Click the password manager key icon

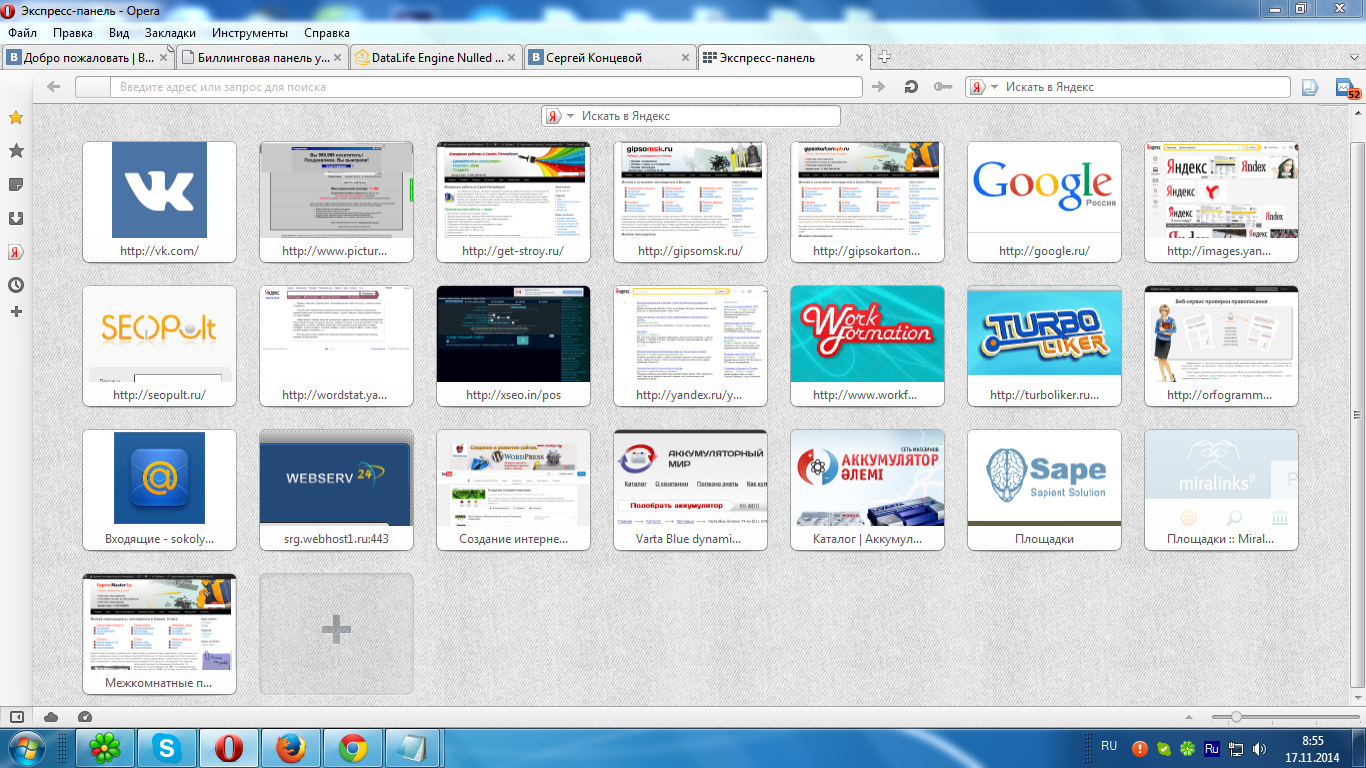click(x=943, y=87)
